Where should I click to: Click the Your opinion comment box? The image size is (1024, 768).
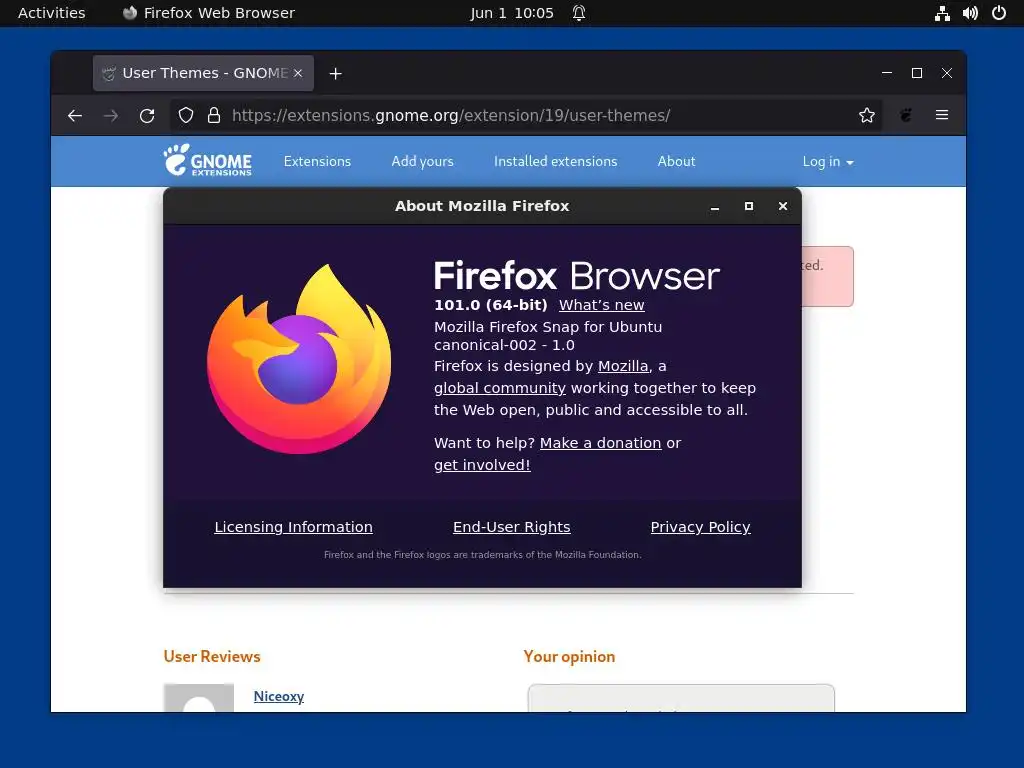(x=680, y=698)
